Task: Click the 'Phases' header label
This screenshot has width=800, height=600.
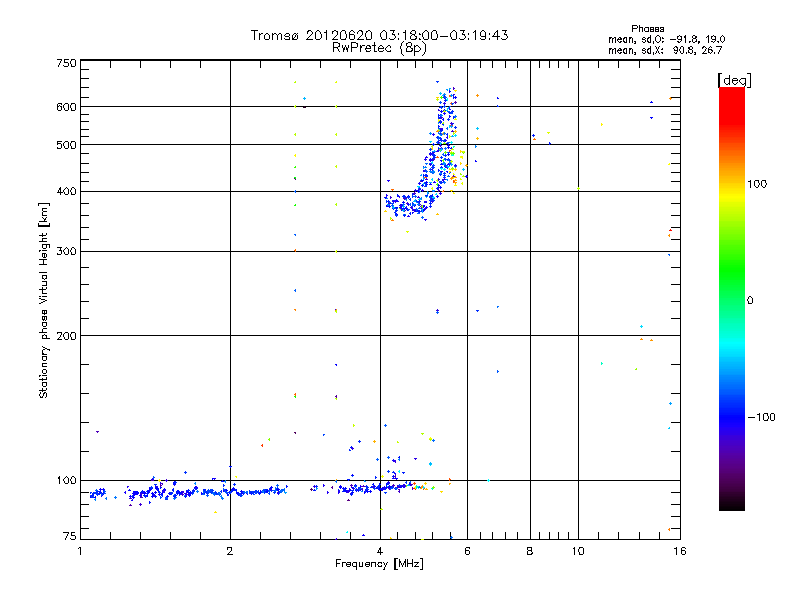Action: click(x=647, y=29)
